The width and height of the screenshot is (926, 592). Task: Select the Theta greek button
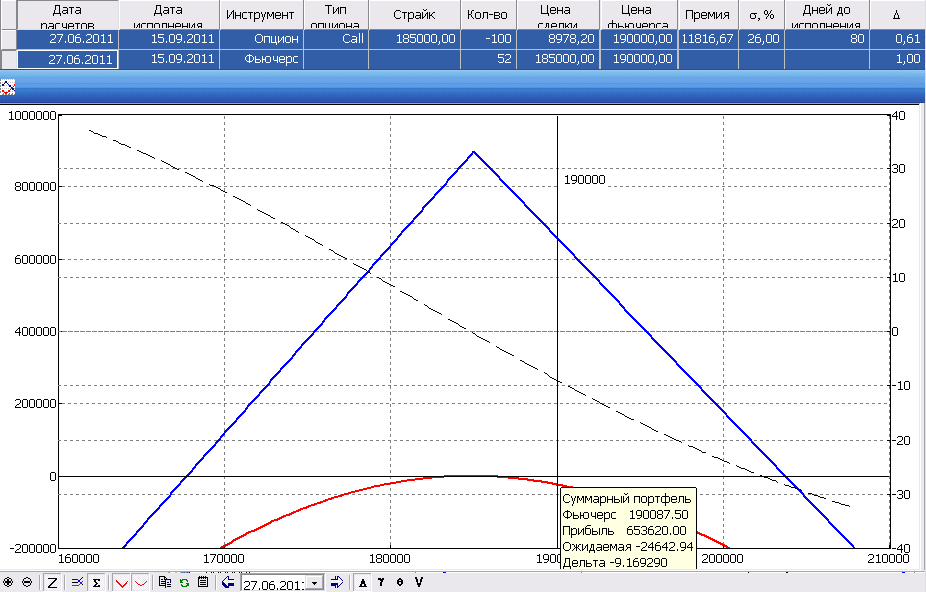pos(399,582)
